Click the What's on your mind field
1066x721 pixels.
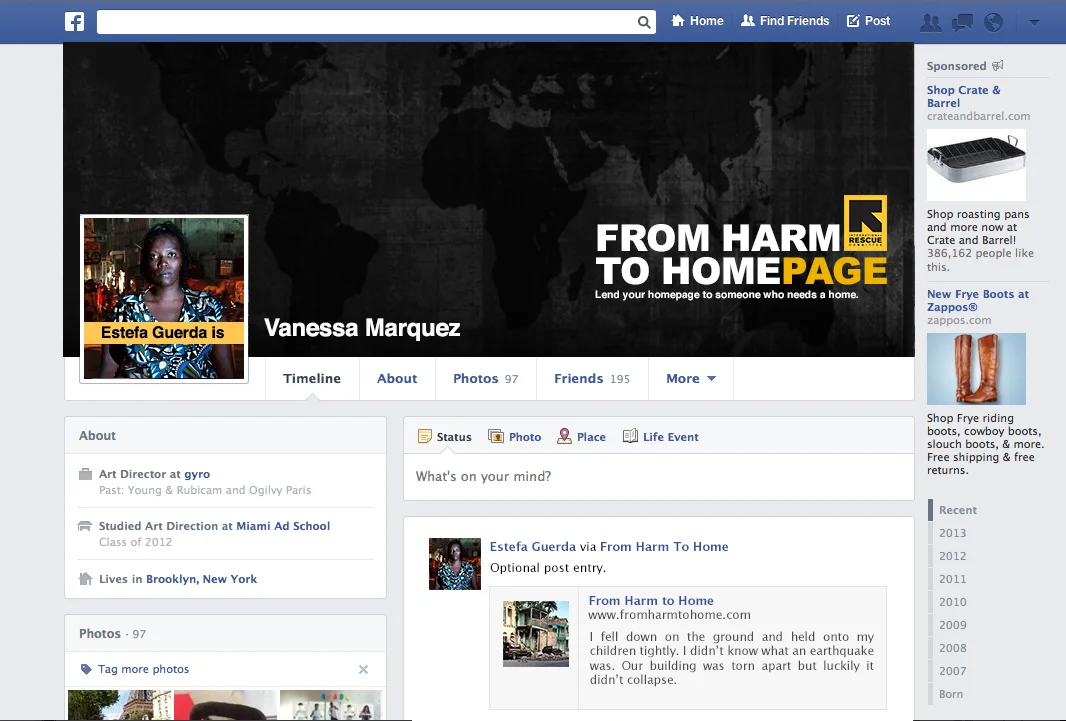point(658,476)
